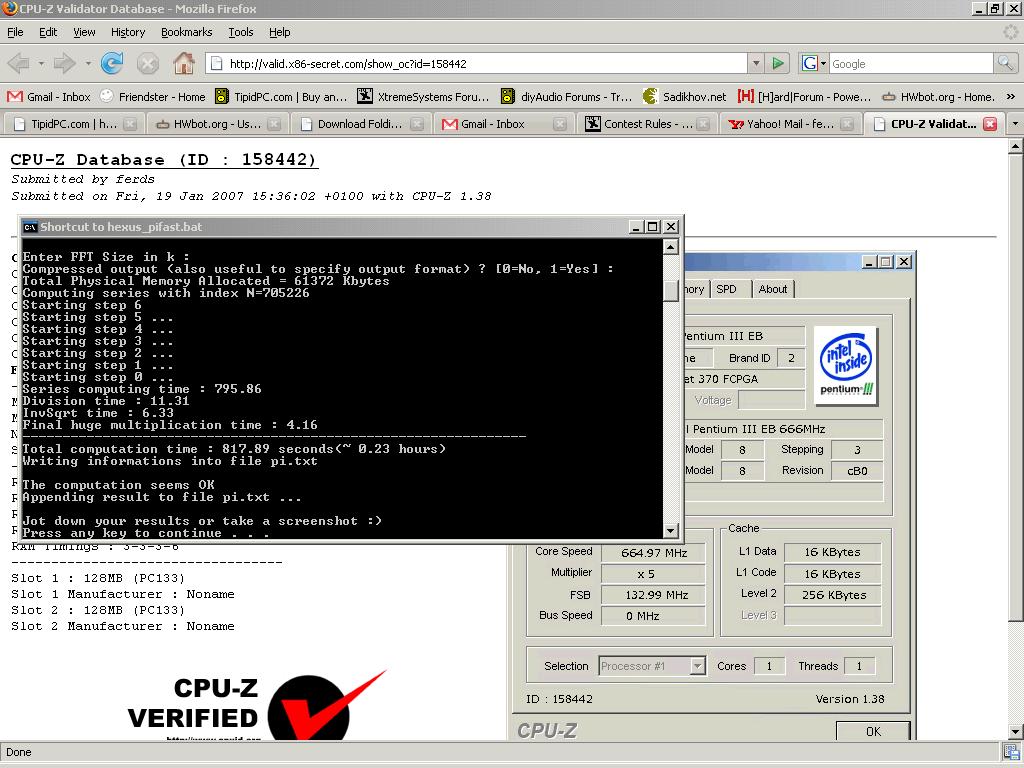Open diyAudio Forums bookmark

click(566, 97)
